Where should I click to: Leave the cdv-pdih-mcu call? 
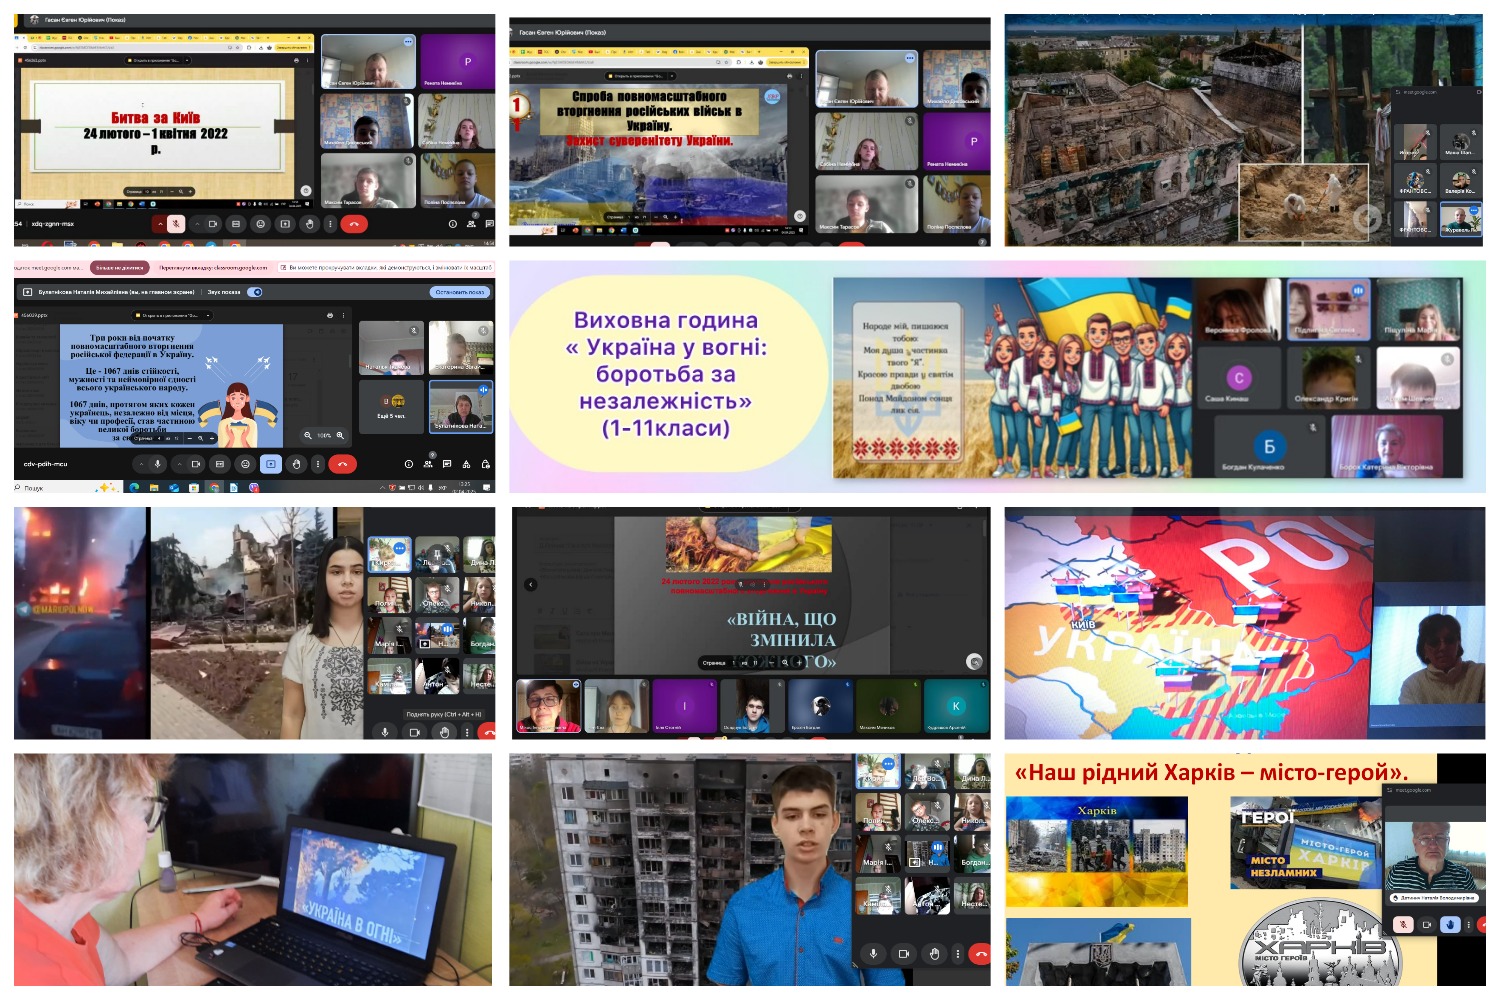click(x=343, y=464)
